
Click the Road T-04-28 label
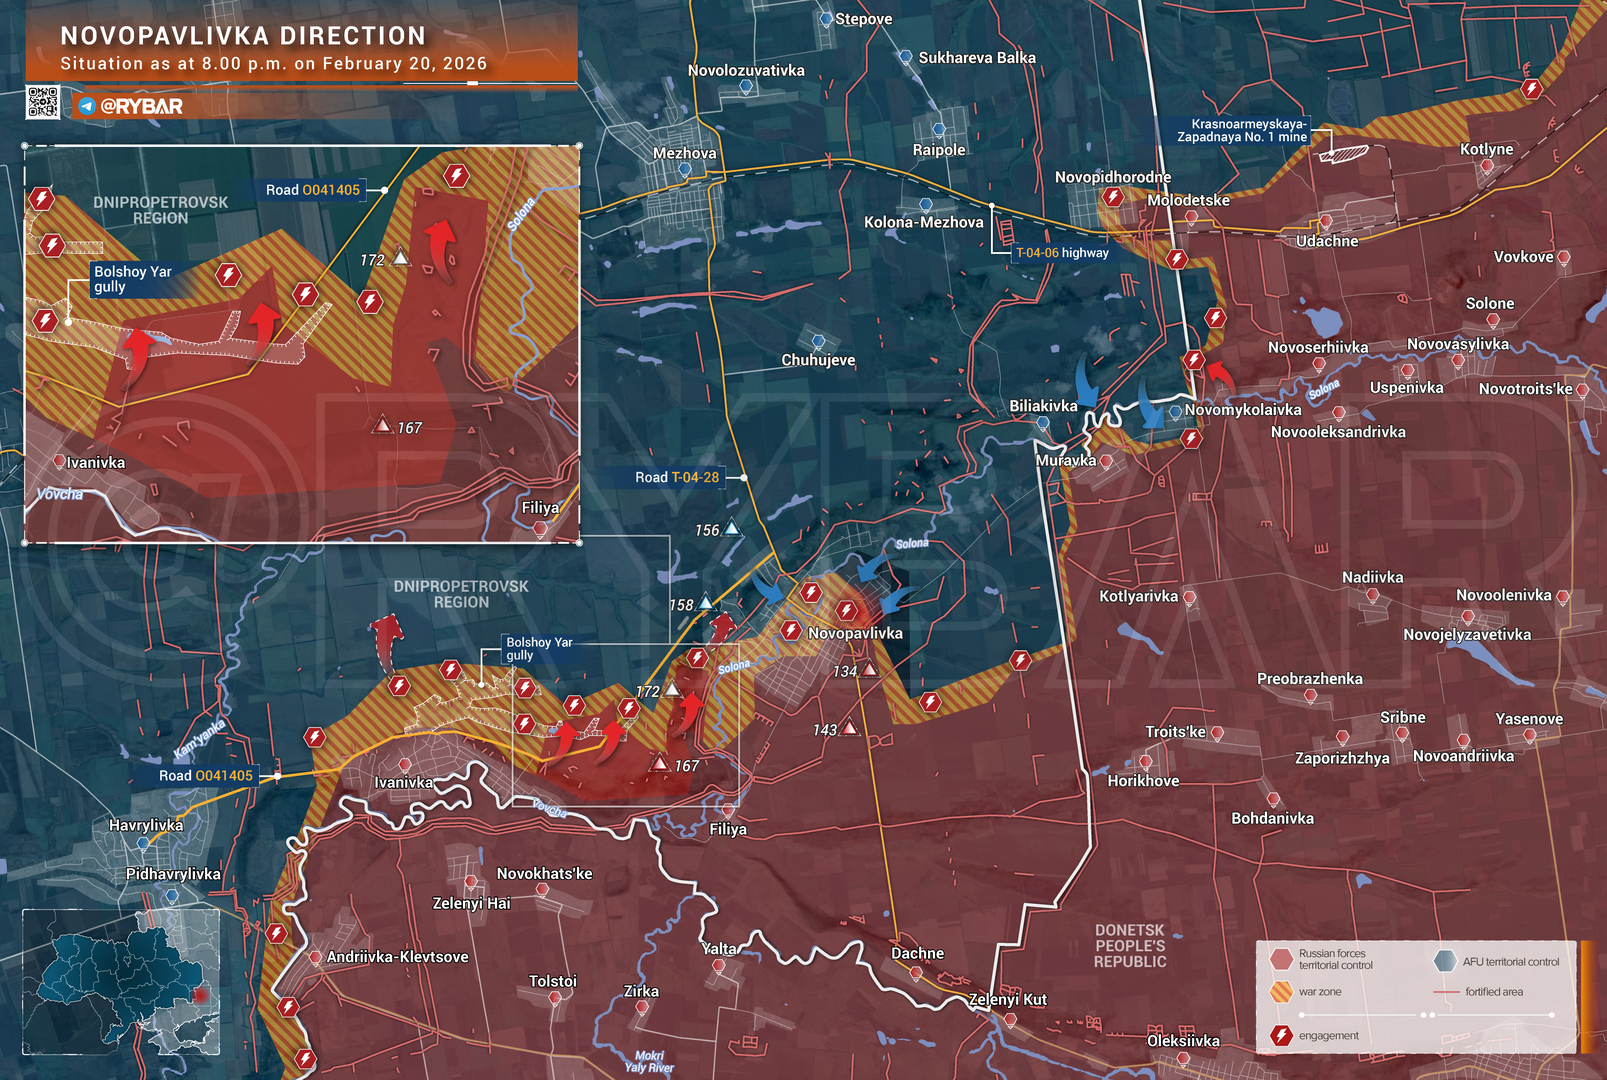click(x=677, y=478)
